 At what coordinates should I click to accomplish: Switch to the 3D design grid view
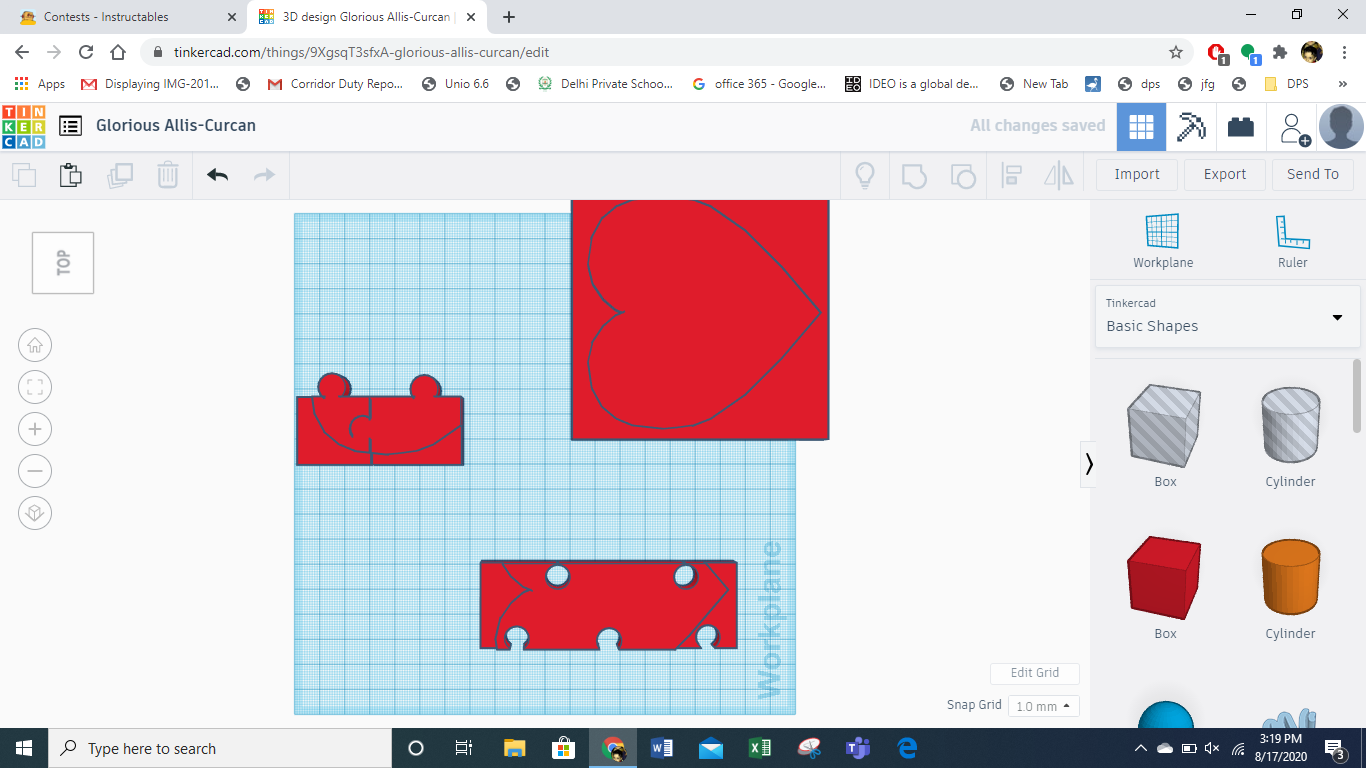[1141, 127]
